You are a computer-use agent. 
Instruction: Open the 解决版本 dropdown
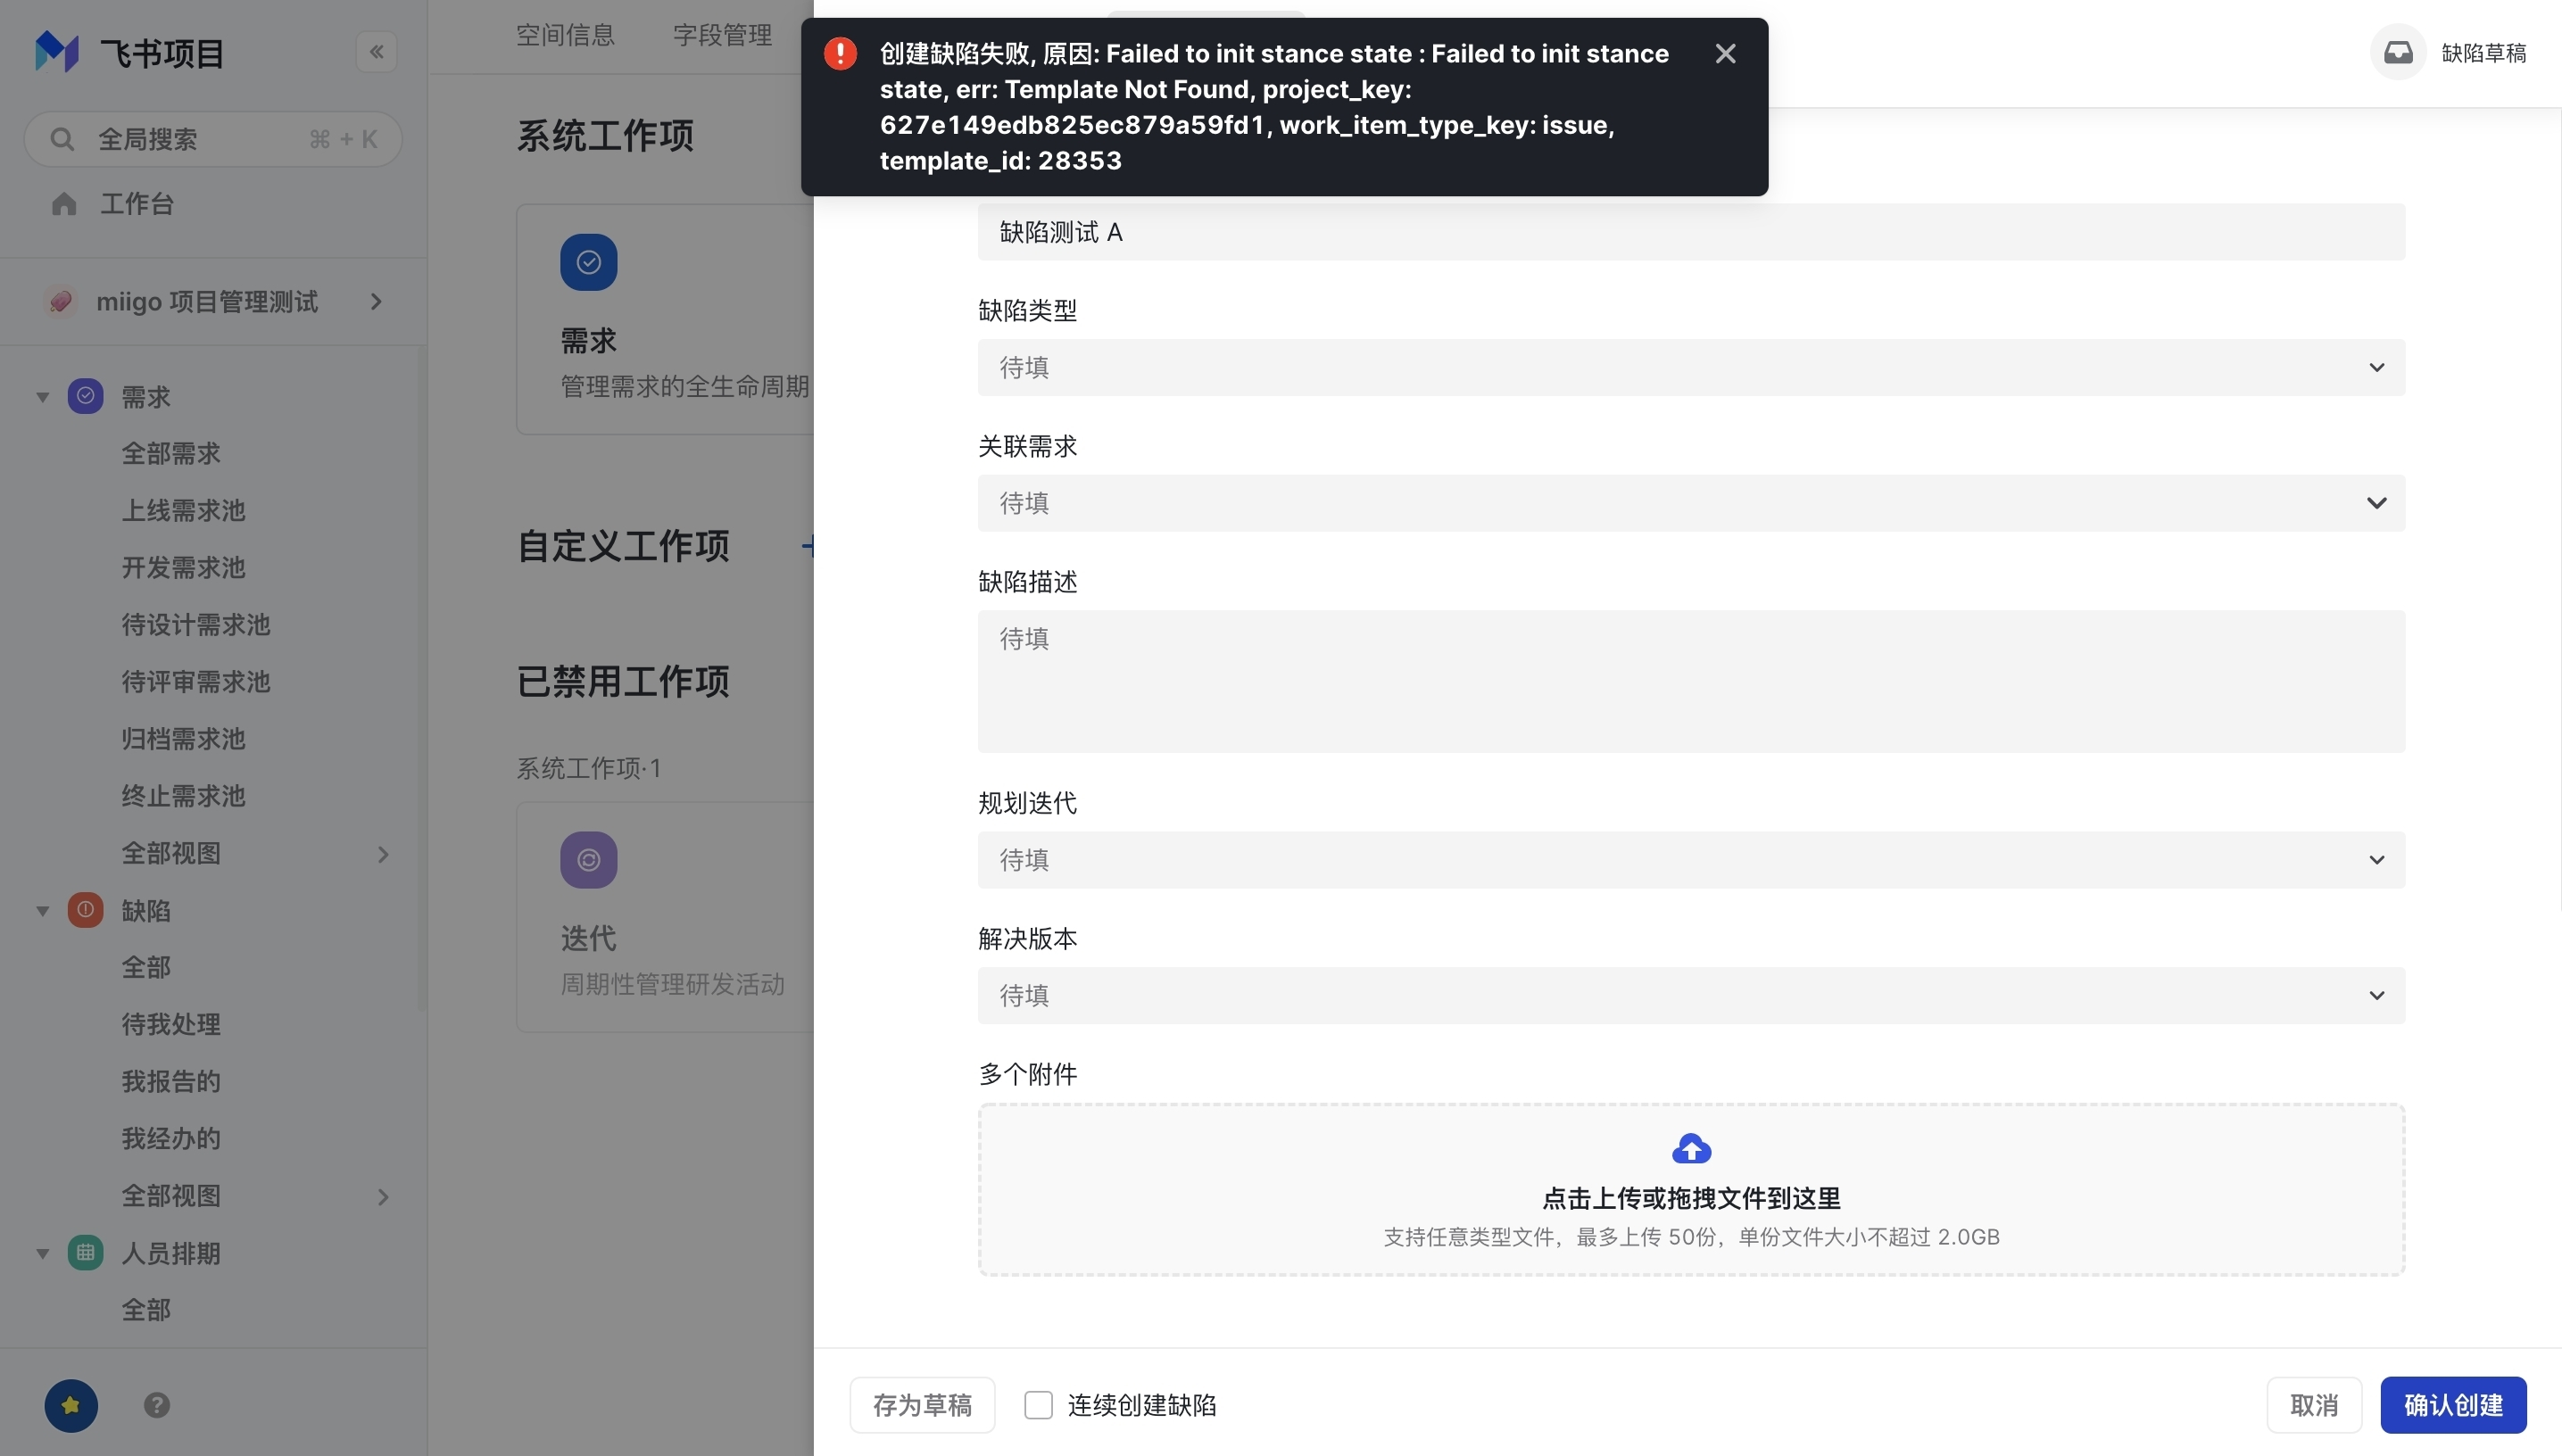tap(1692, 995)
